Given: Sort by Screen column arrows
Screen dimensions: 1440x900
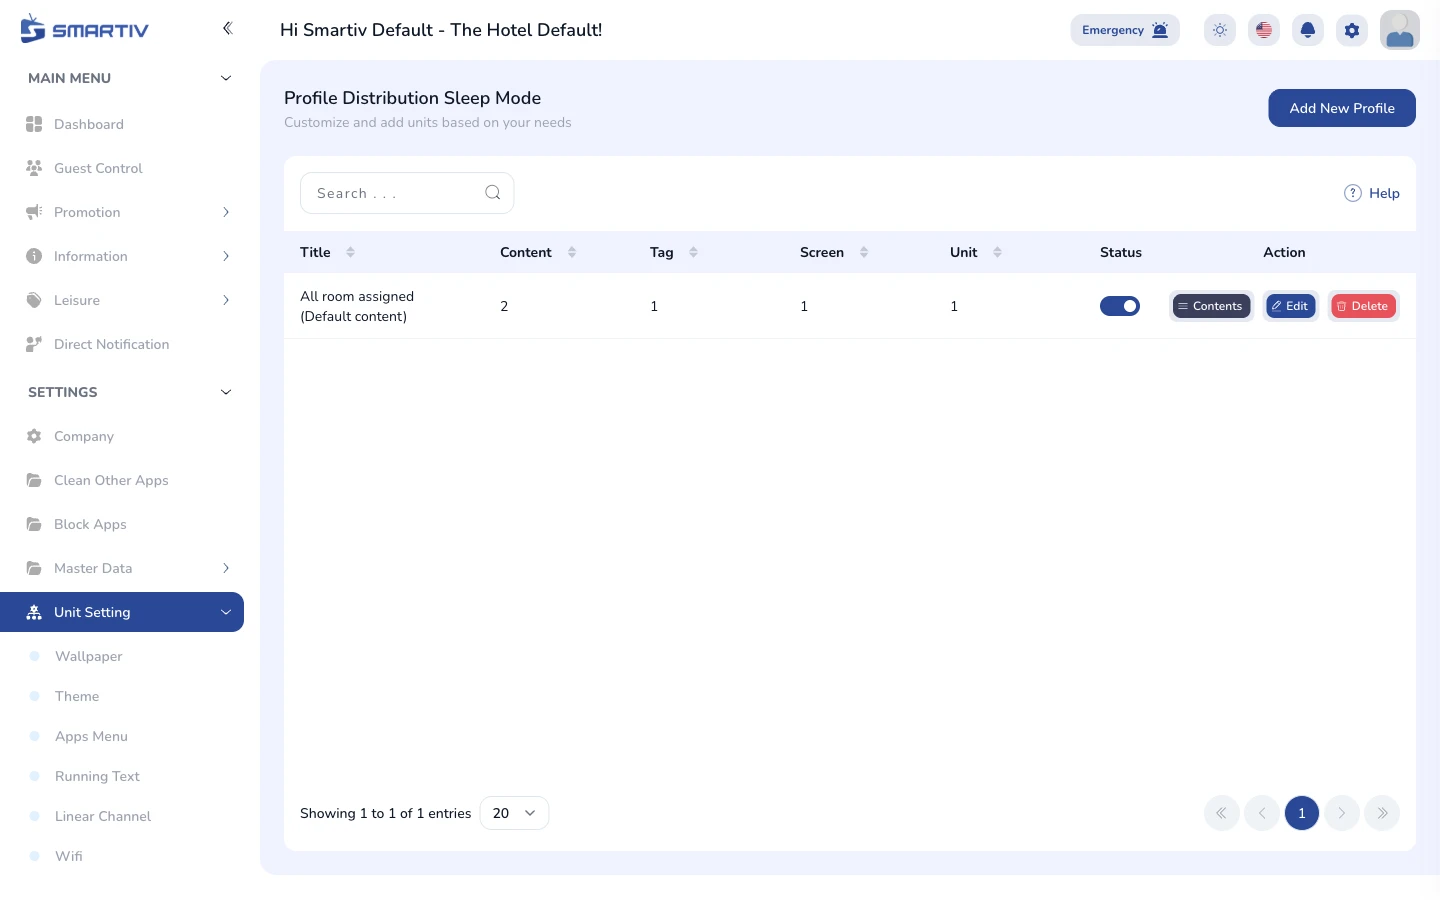Looking at the screenshot, I should 864,252.
